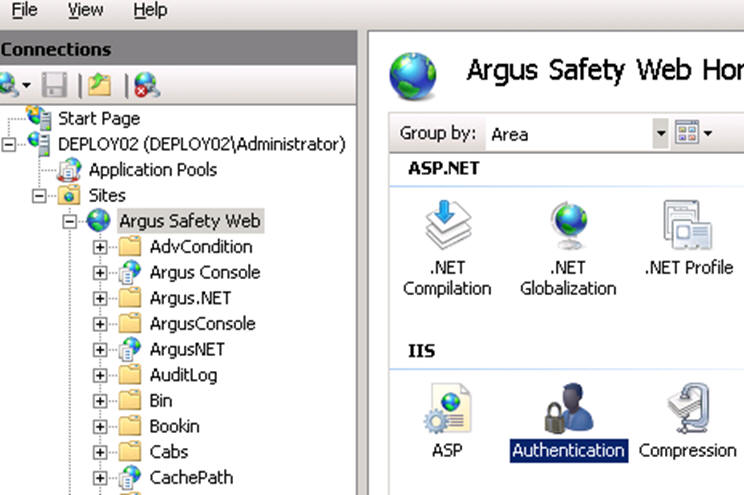The height and width of the screenshot is (495, 744).
Task: Click the AuditLog folder icon
Action: click(130, 374)
